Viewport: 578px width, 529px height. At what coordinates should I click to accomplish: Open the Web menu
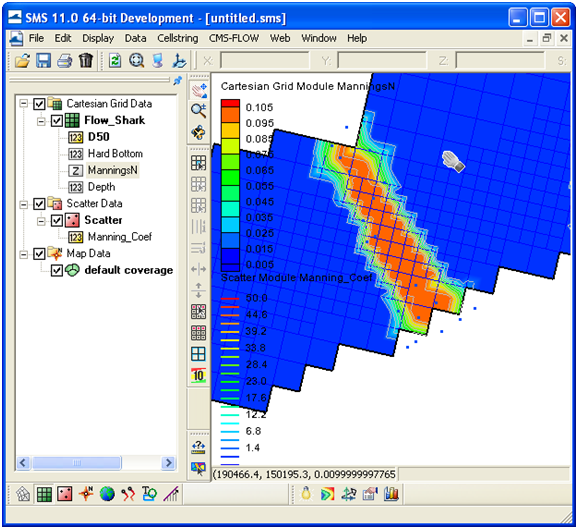[280, 38]
